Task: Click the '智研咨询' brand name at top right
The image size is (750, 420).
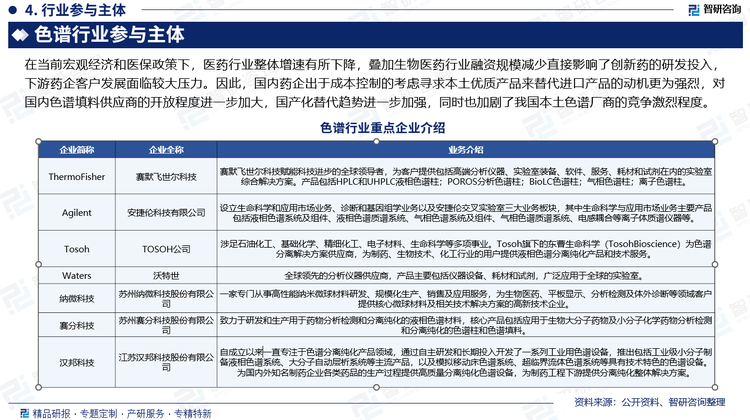Action: coord(722,10)
